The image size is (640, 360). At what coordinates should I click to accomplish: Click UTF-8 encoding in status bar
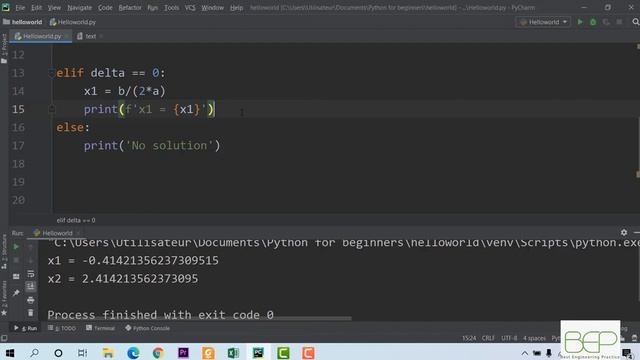pos(509,338)
